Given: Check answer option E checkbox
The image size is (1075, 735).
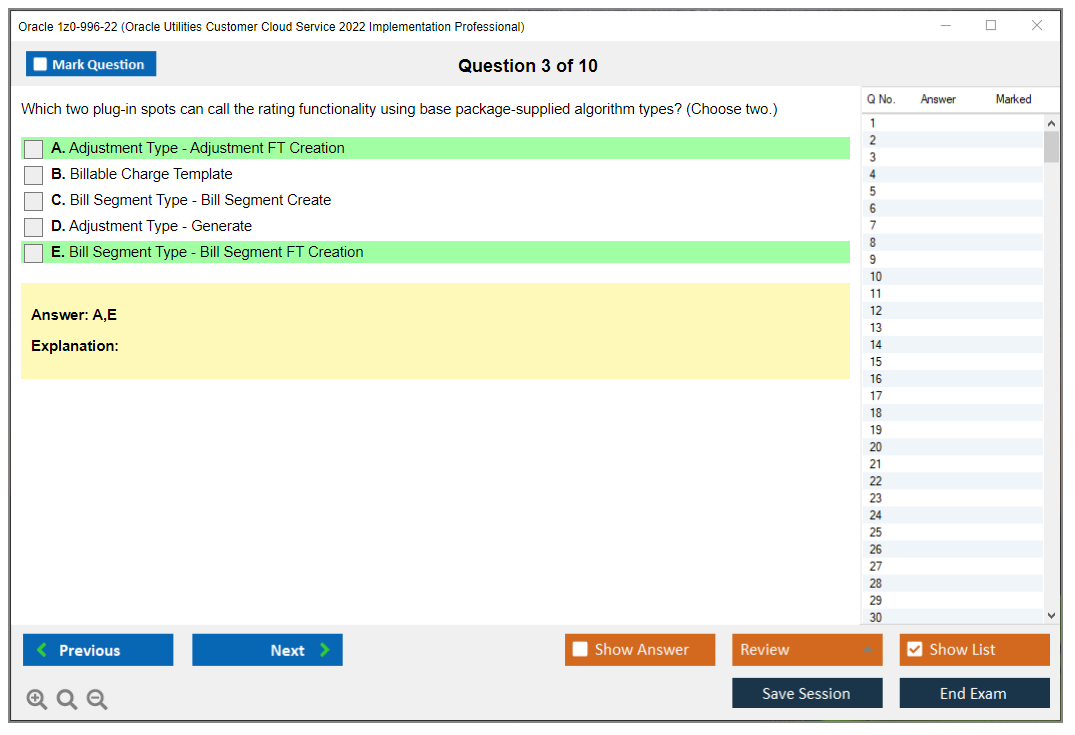Looking at the screenshot, I should (32, 252).
